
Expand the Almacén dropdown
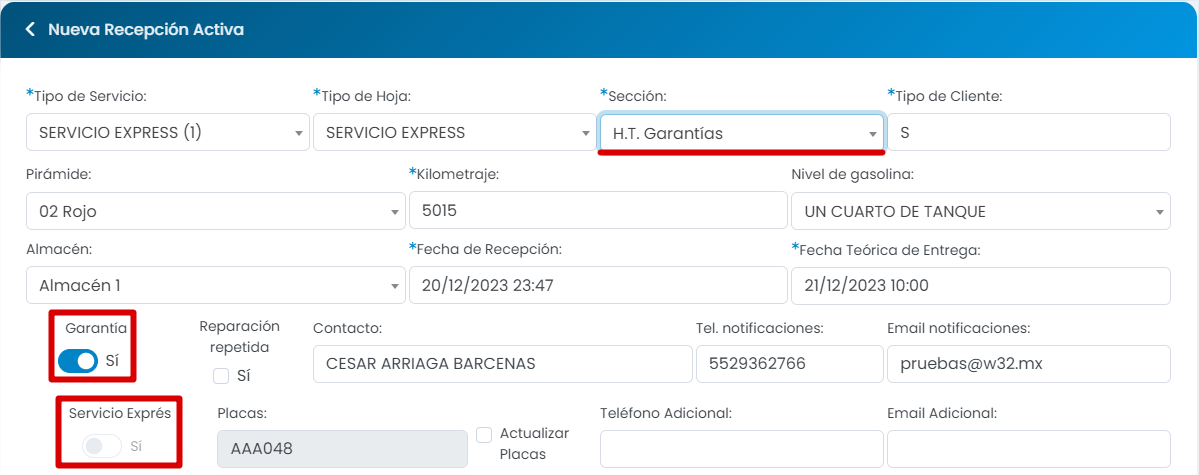click(x=216, y=286)
